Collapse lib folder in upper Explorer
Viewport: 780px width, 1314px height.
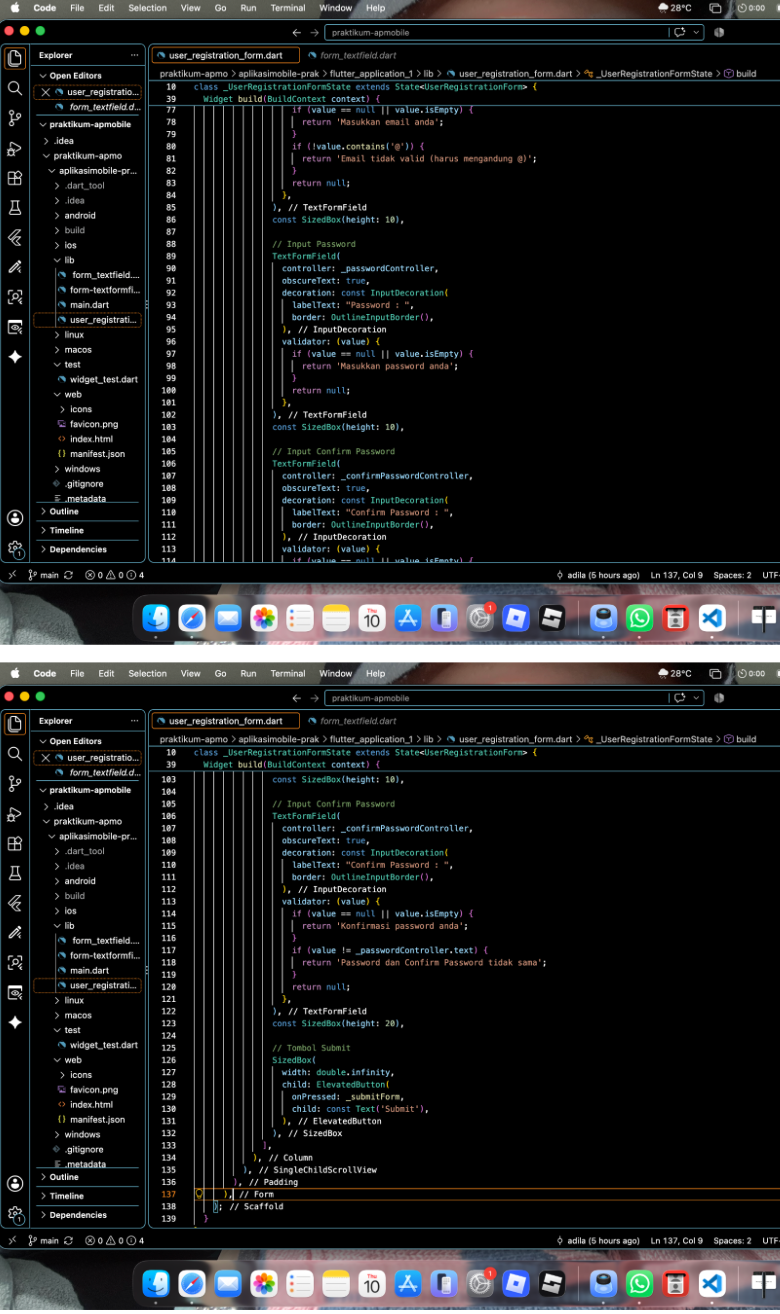(x=69, y=260)
